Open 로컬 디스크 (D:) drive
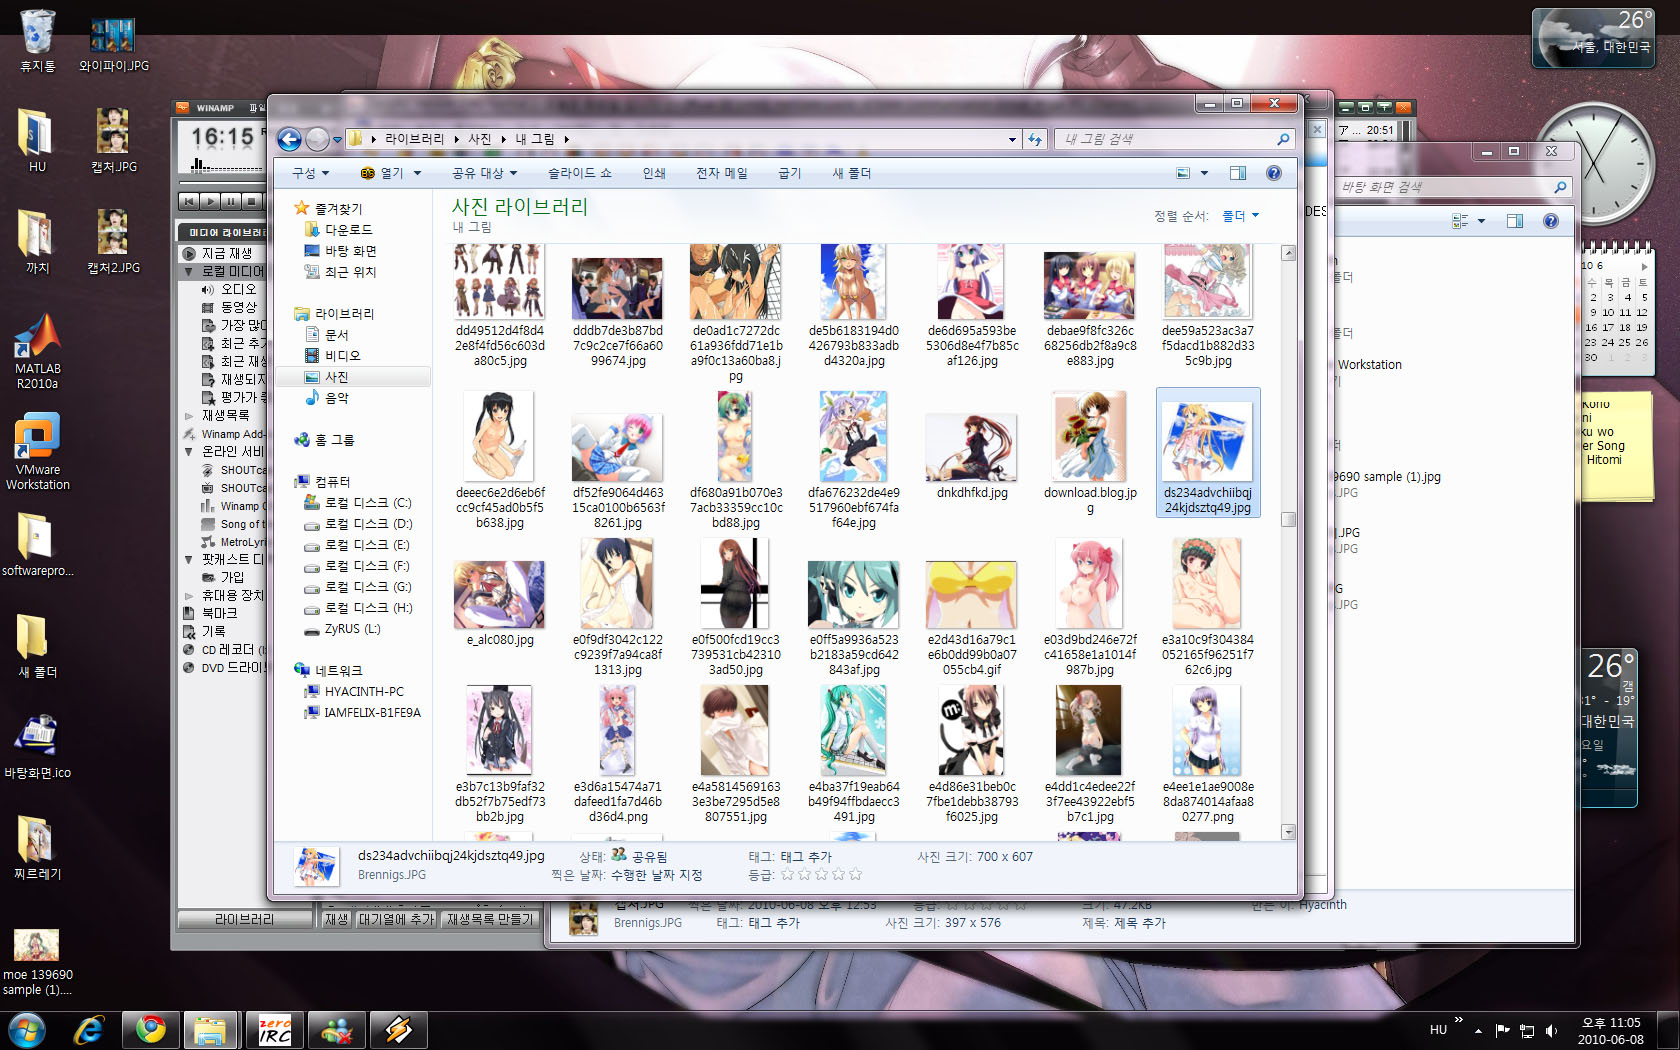The width and height of the screenshot is (1680, 1050). coord(368,524)
